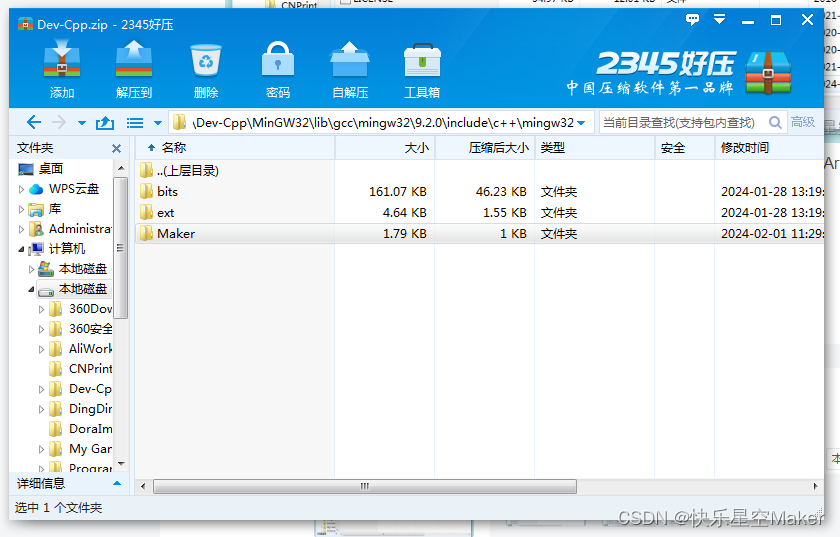Go back with the left arrow
Image resolution: width=840 pixels, height=537 pixels.
pyautogui.click(x=34, y=123)
